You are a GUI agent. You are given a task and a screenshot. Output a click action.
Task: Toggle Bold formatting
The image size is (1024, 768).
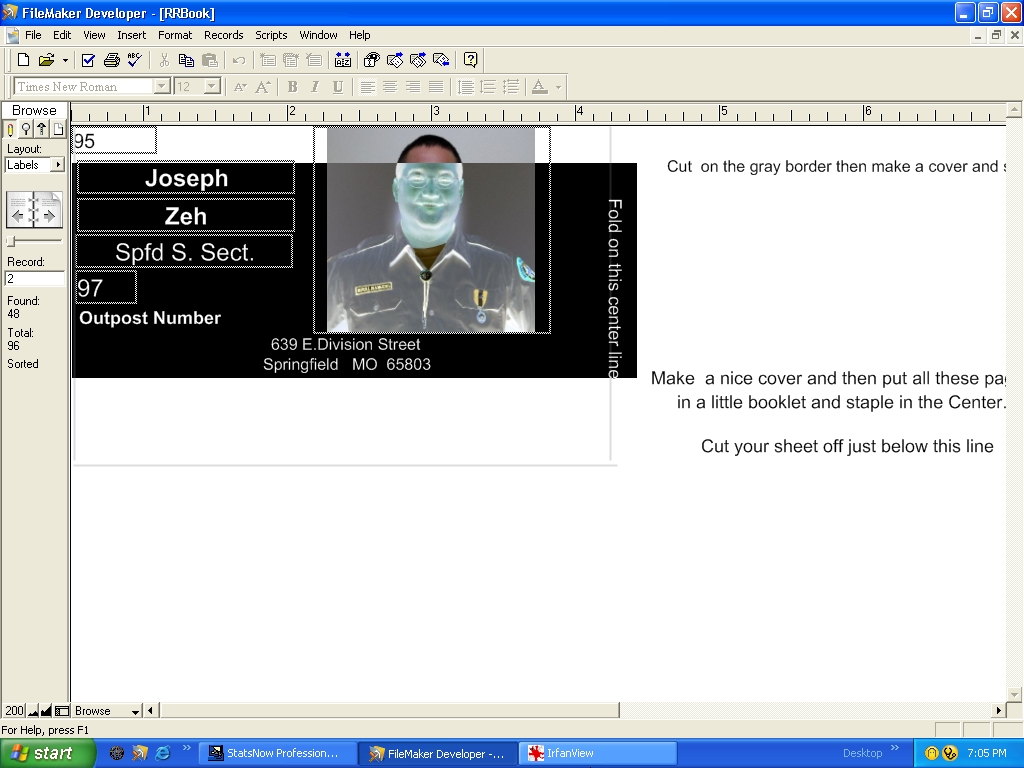coord(292,87)
